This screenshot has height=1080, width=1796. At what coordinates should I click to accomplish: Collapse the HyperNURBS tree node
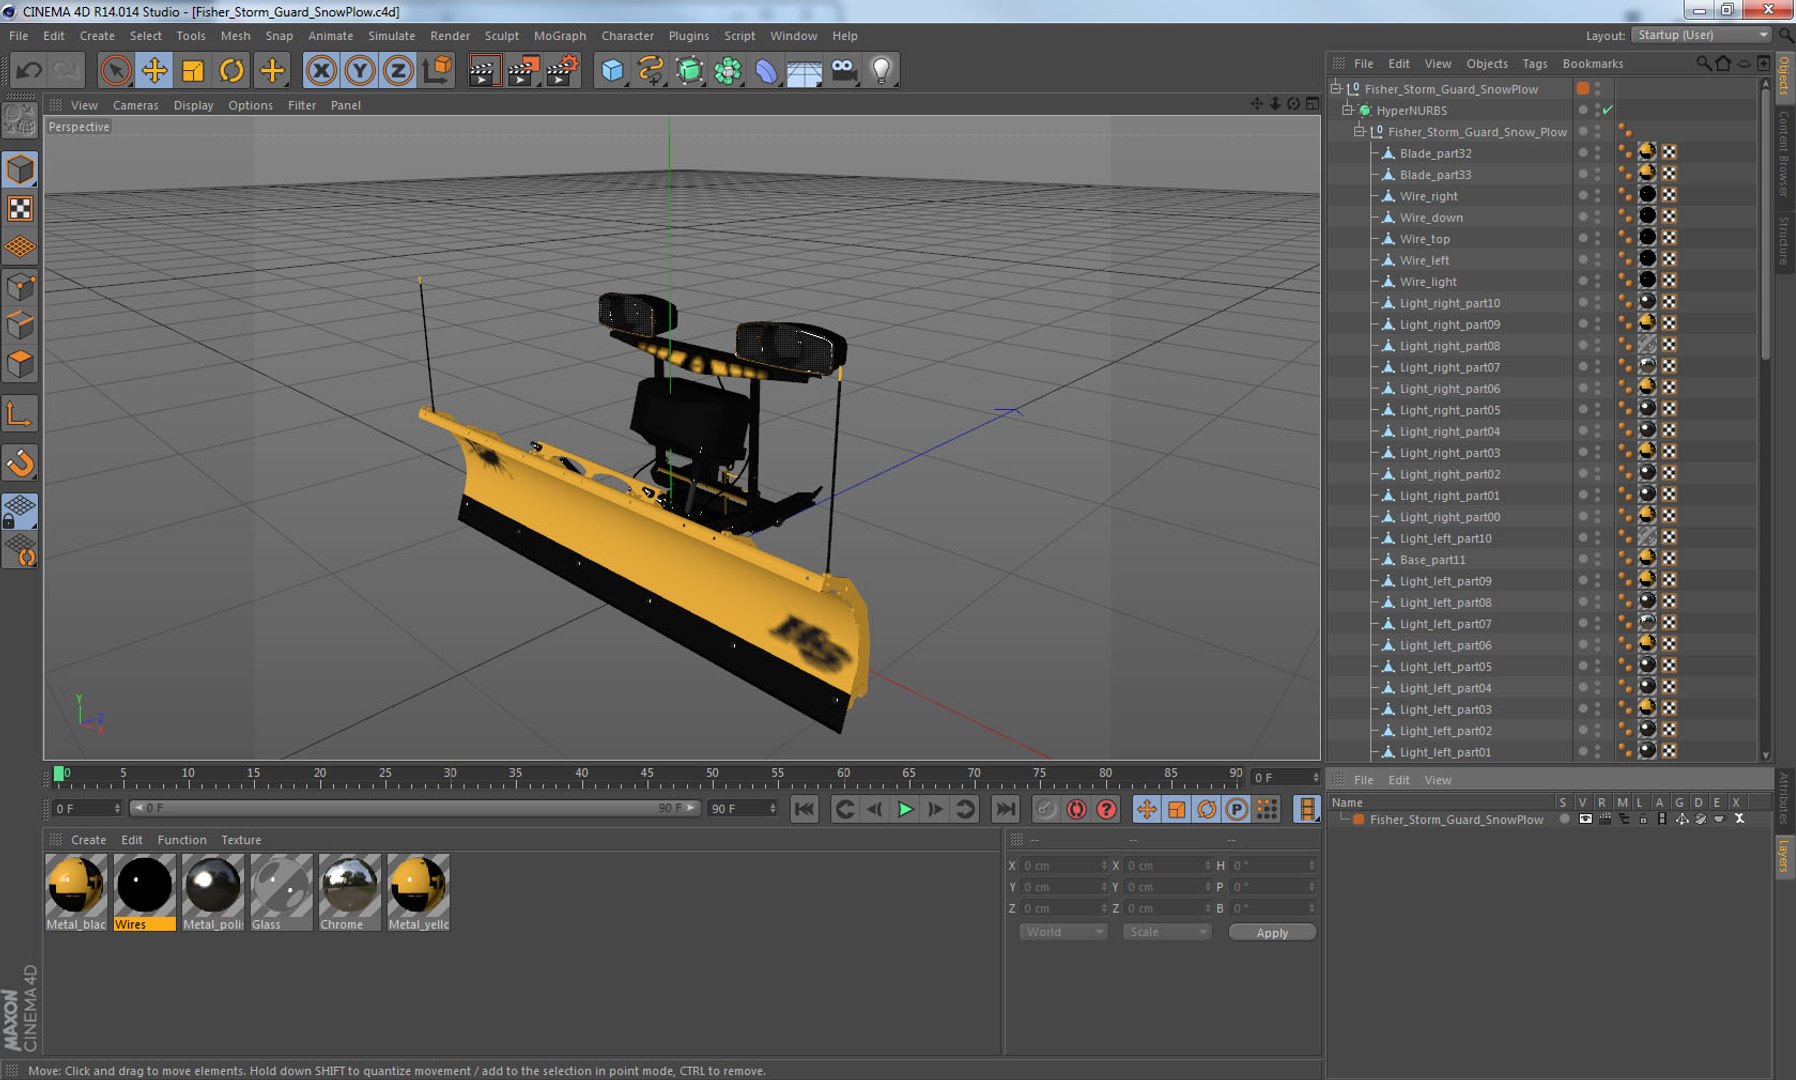(1348, 110)
